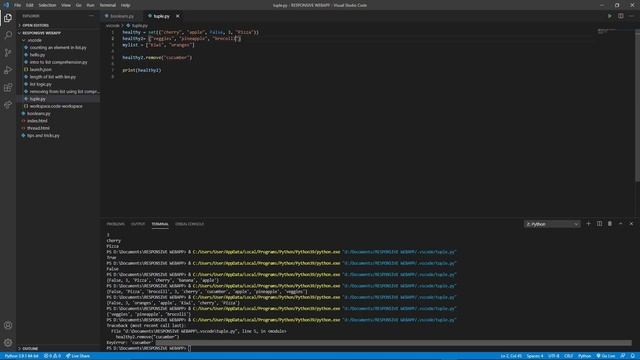Open feedback icon in status bar
Viewport: 640px width, 360px height.
(x=623, y=356)
